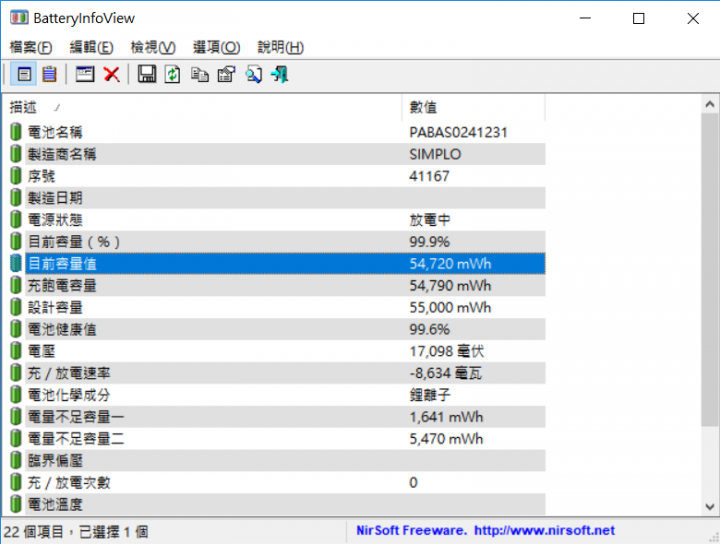Click battery icon beside 製造商名稱 row
Screen dimensions: 720x544
pyautogui.click(x=16, y=154)
